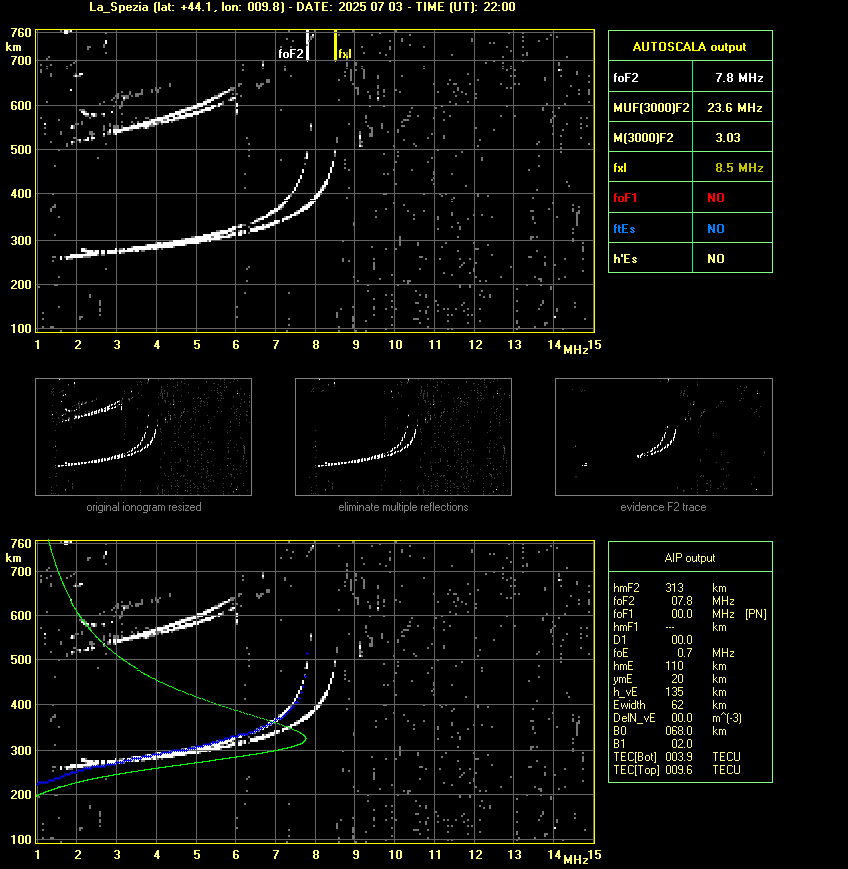
Task: Click the 'original ionogram resized' caption
Action: tap(144, 507)
